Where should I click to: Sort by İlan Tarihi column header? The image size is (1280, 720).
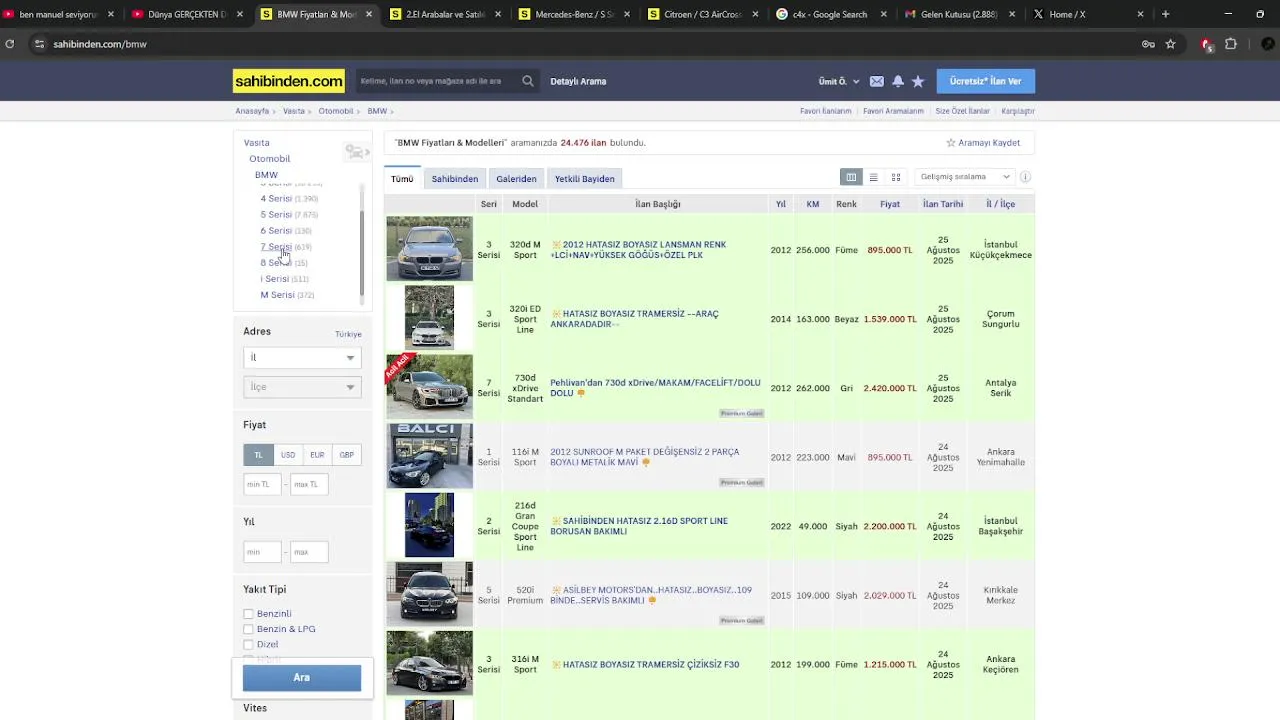click(x=943, y=204)
